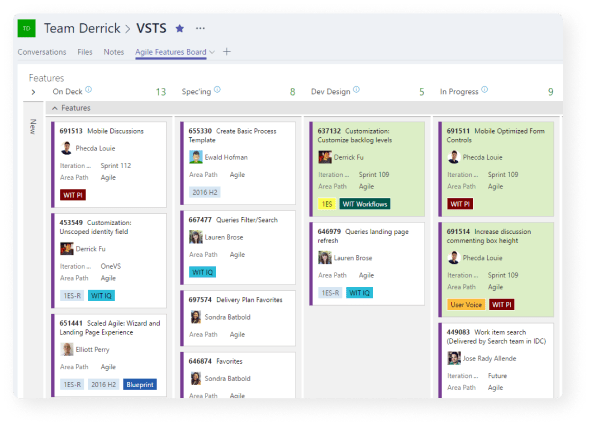Switch to the Files tab

coord(85,52)
